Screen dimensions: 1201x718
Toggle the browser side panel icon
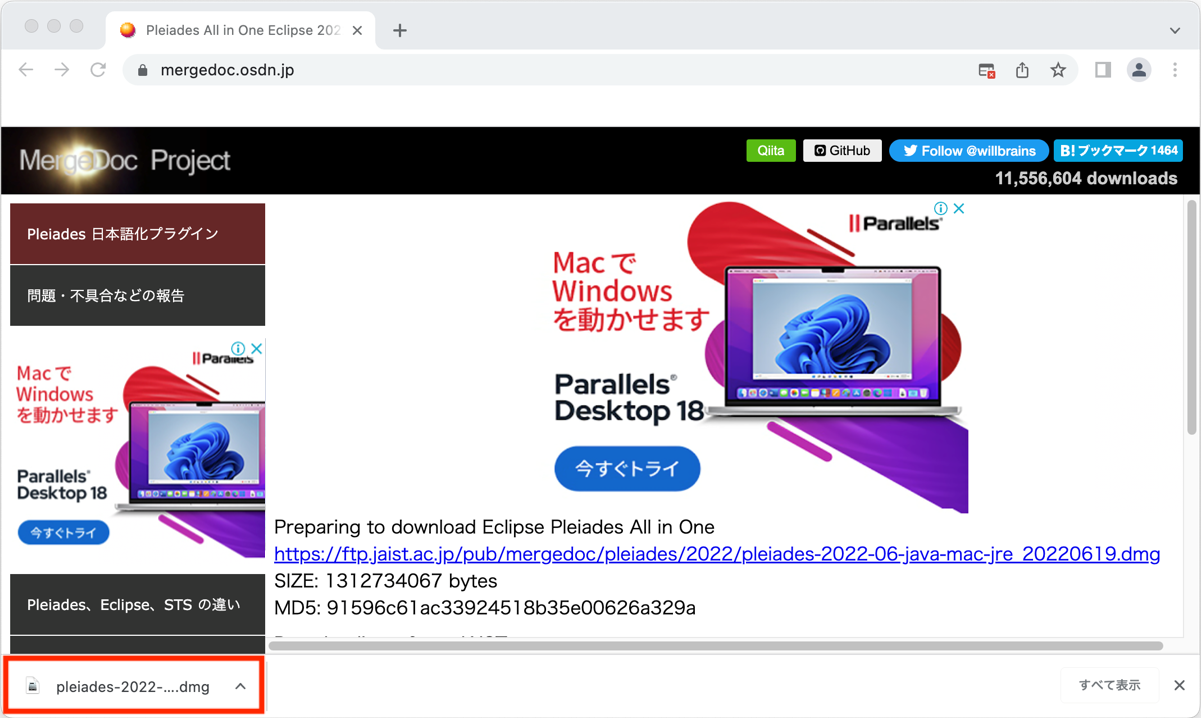[1102, 70]
